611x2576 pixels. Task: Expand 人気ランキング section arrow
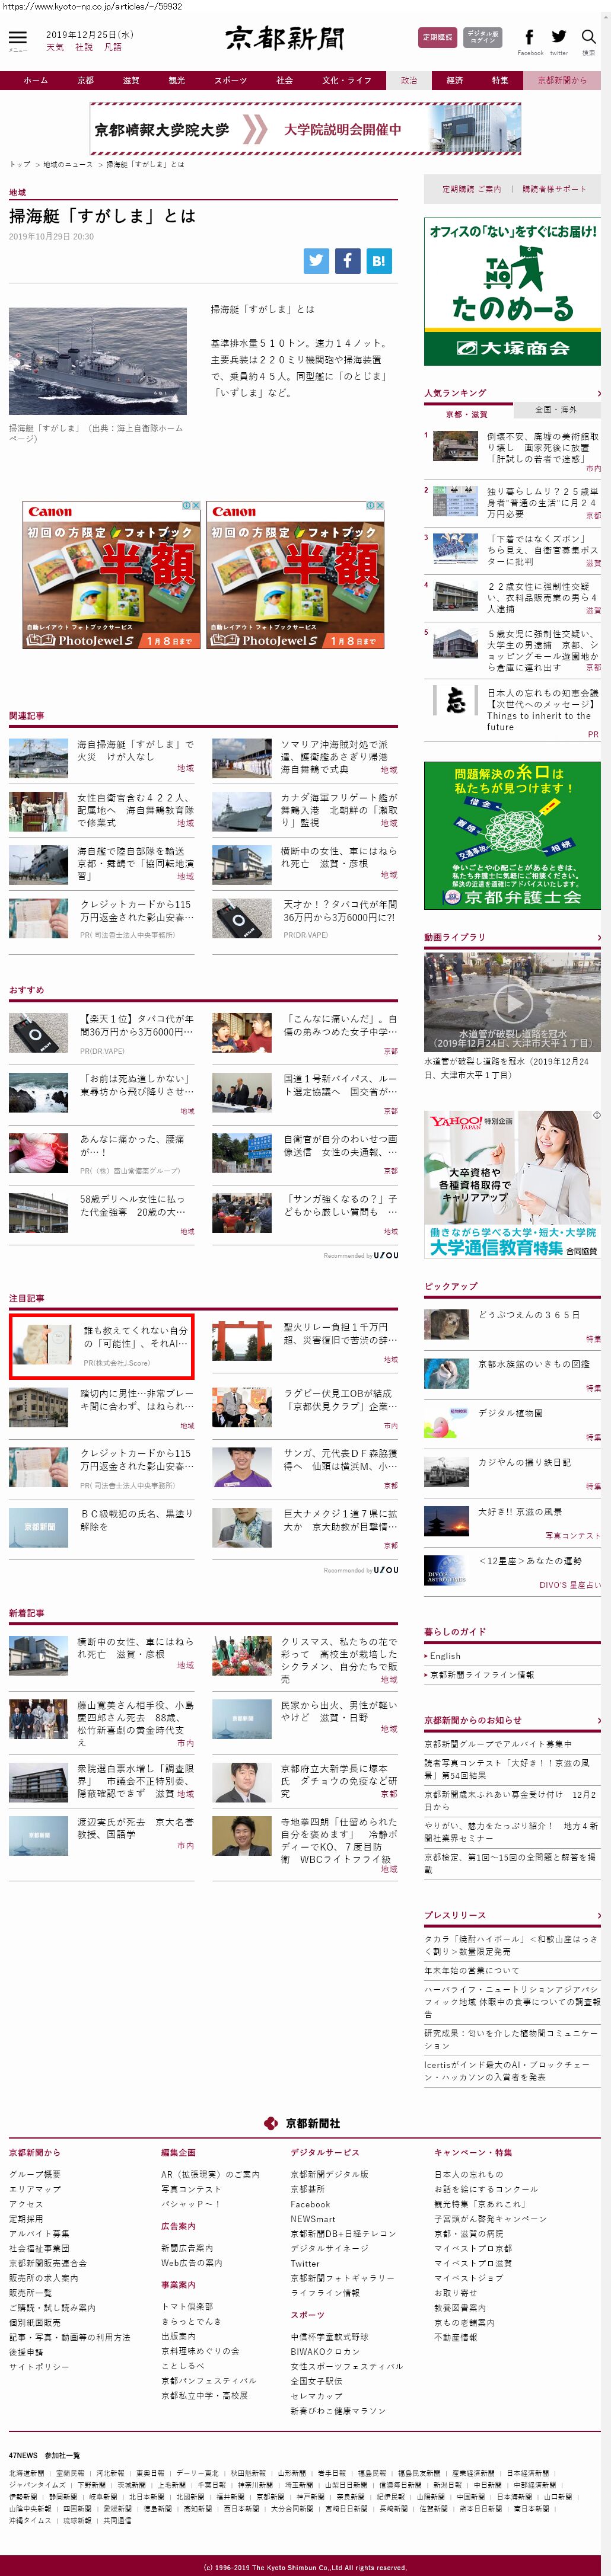(x=598, y=394)
